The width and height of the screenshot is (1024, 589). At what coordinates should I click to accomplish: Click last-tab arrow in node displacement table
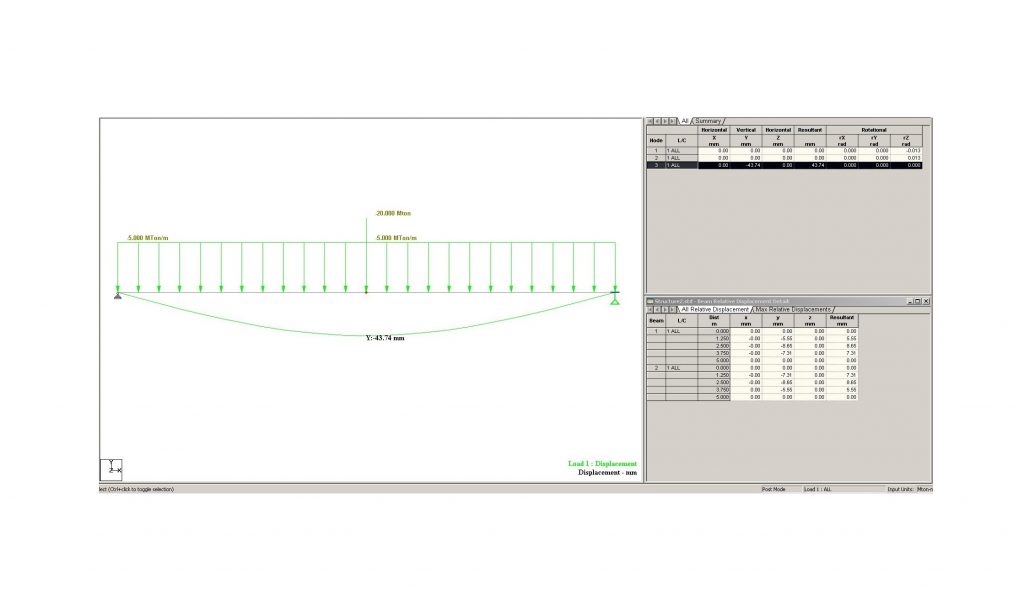(673, 121)
